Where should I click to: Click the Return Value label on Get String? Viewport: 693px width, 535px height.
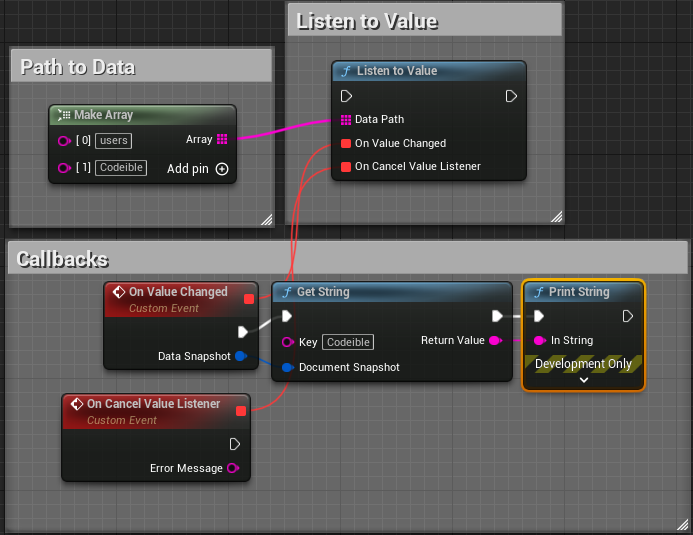pyautogui.click(x=453, y=340)
